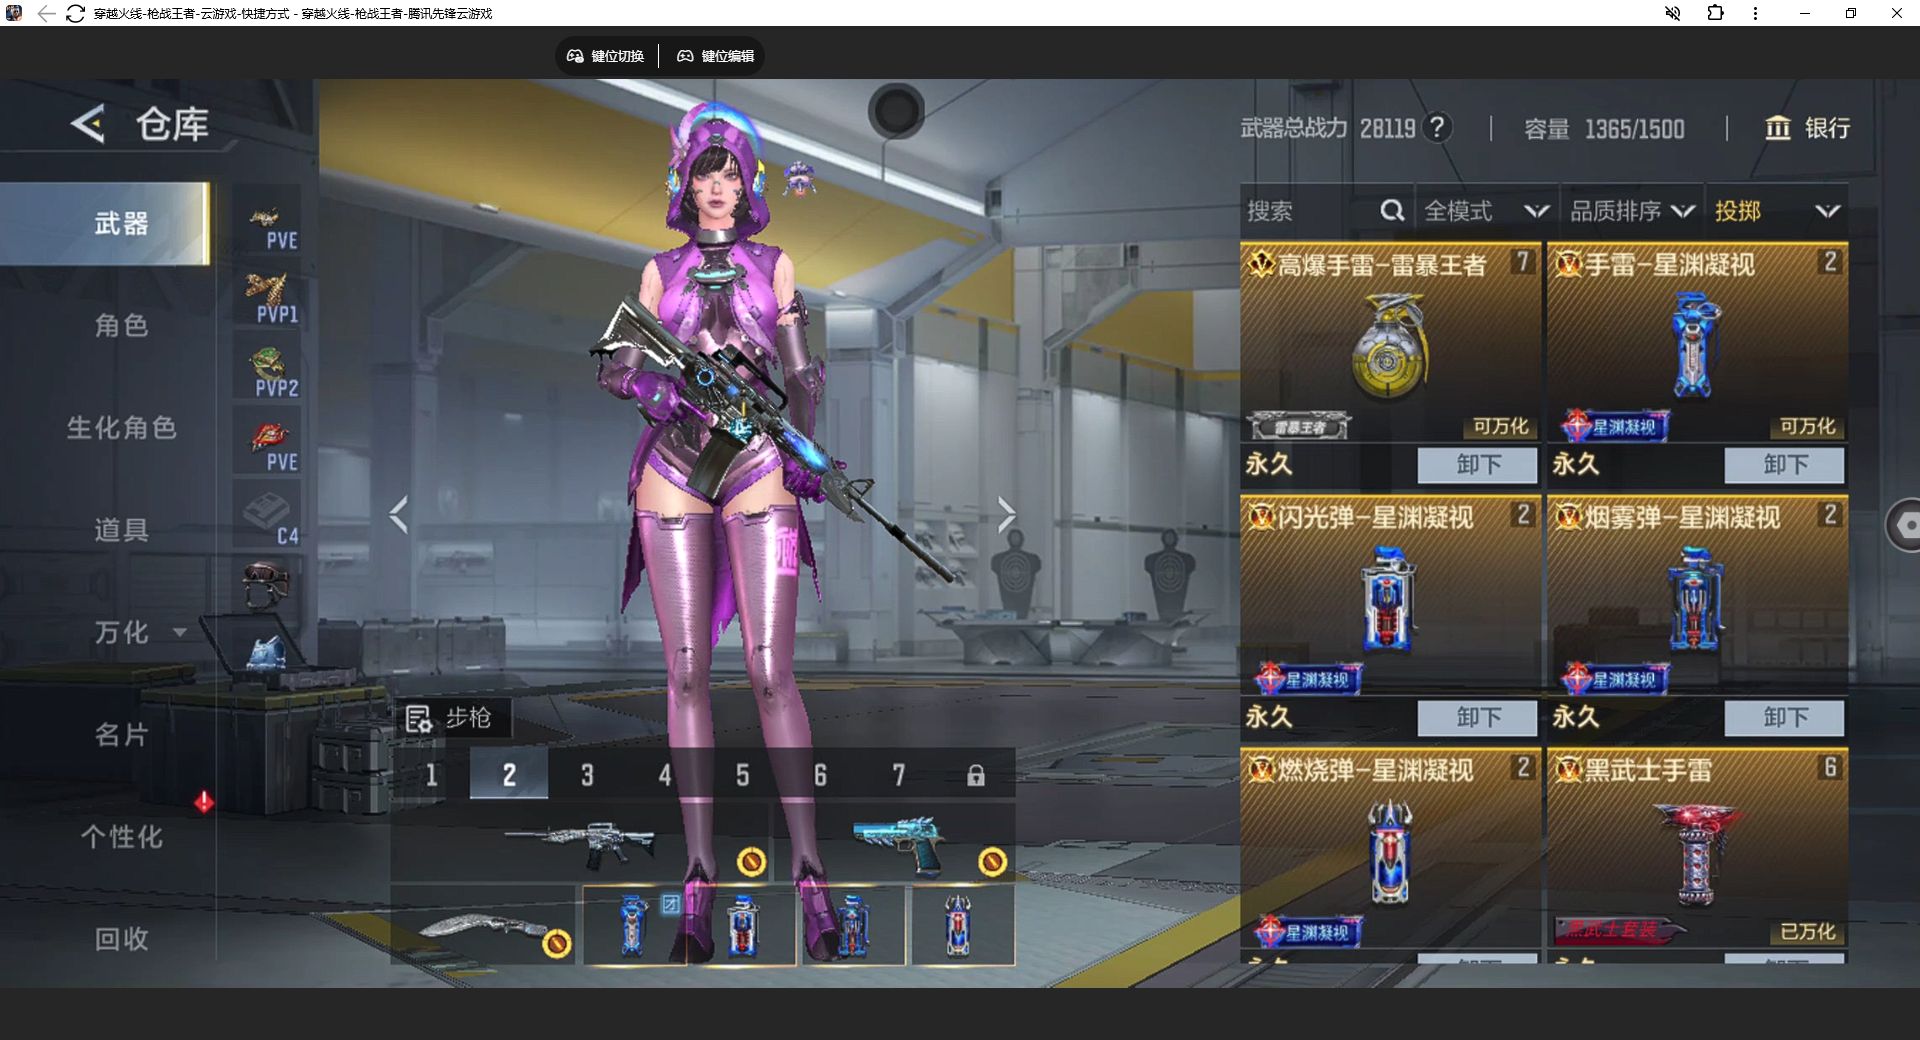
Task: Unequip 手雷-星渊凝视 with 卸下
Action: (1785, 465)
